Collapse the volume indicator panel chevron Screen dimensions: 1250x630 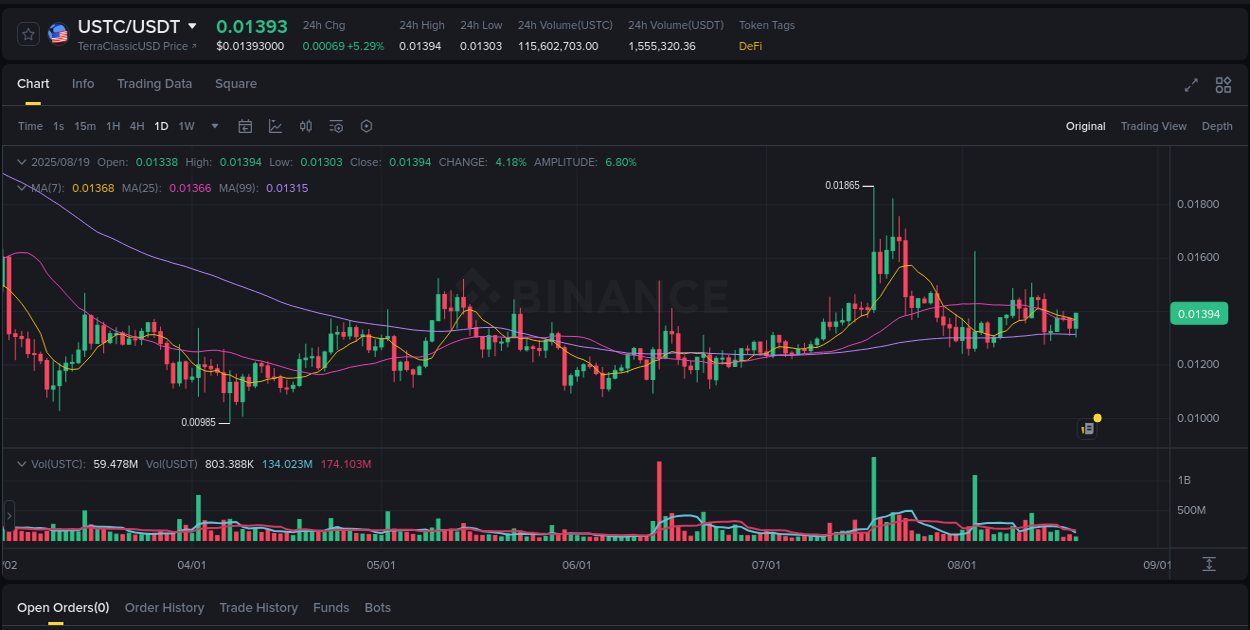click(20, 463)
